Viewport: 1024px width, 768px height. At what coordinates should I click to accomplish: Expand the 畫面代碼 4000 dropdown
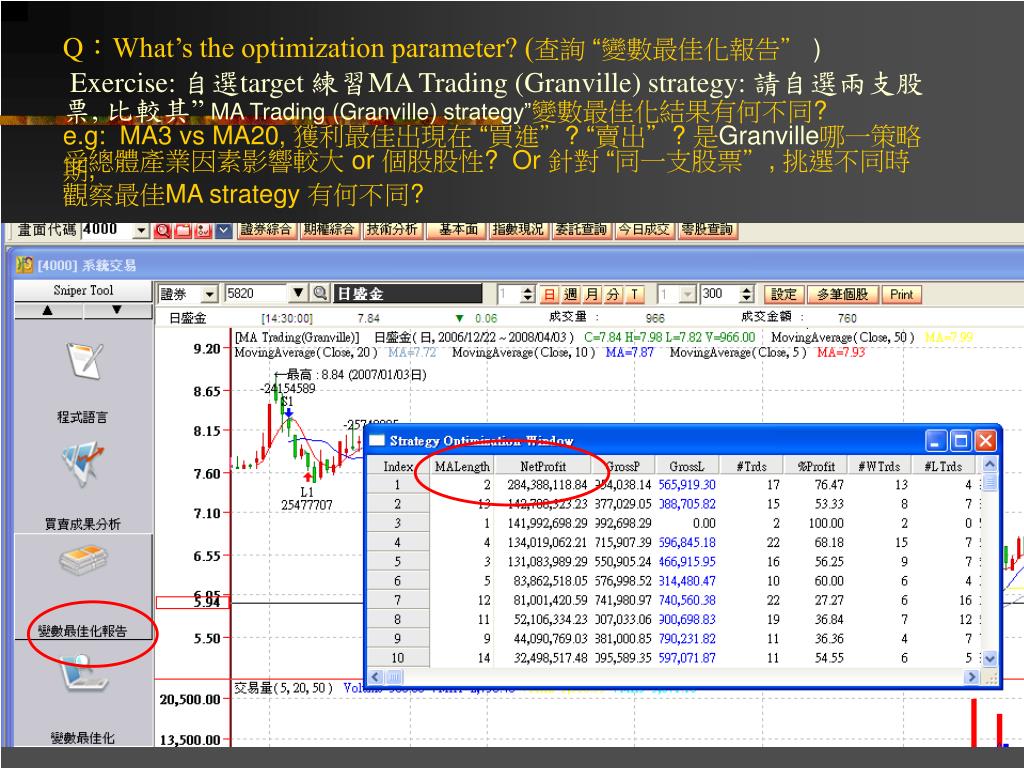point(141,231)
